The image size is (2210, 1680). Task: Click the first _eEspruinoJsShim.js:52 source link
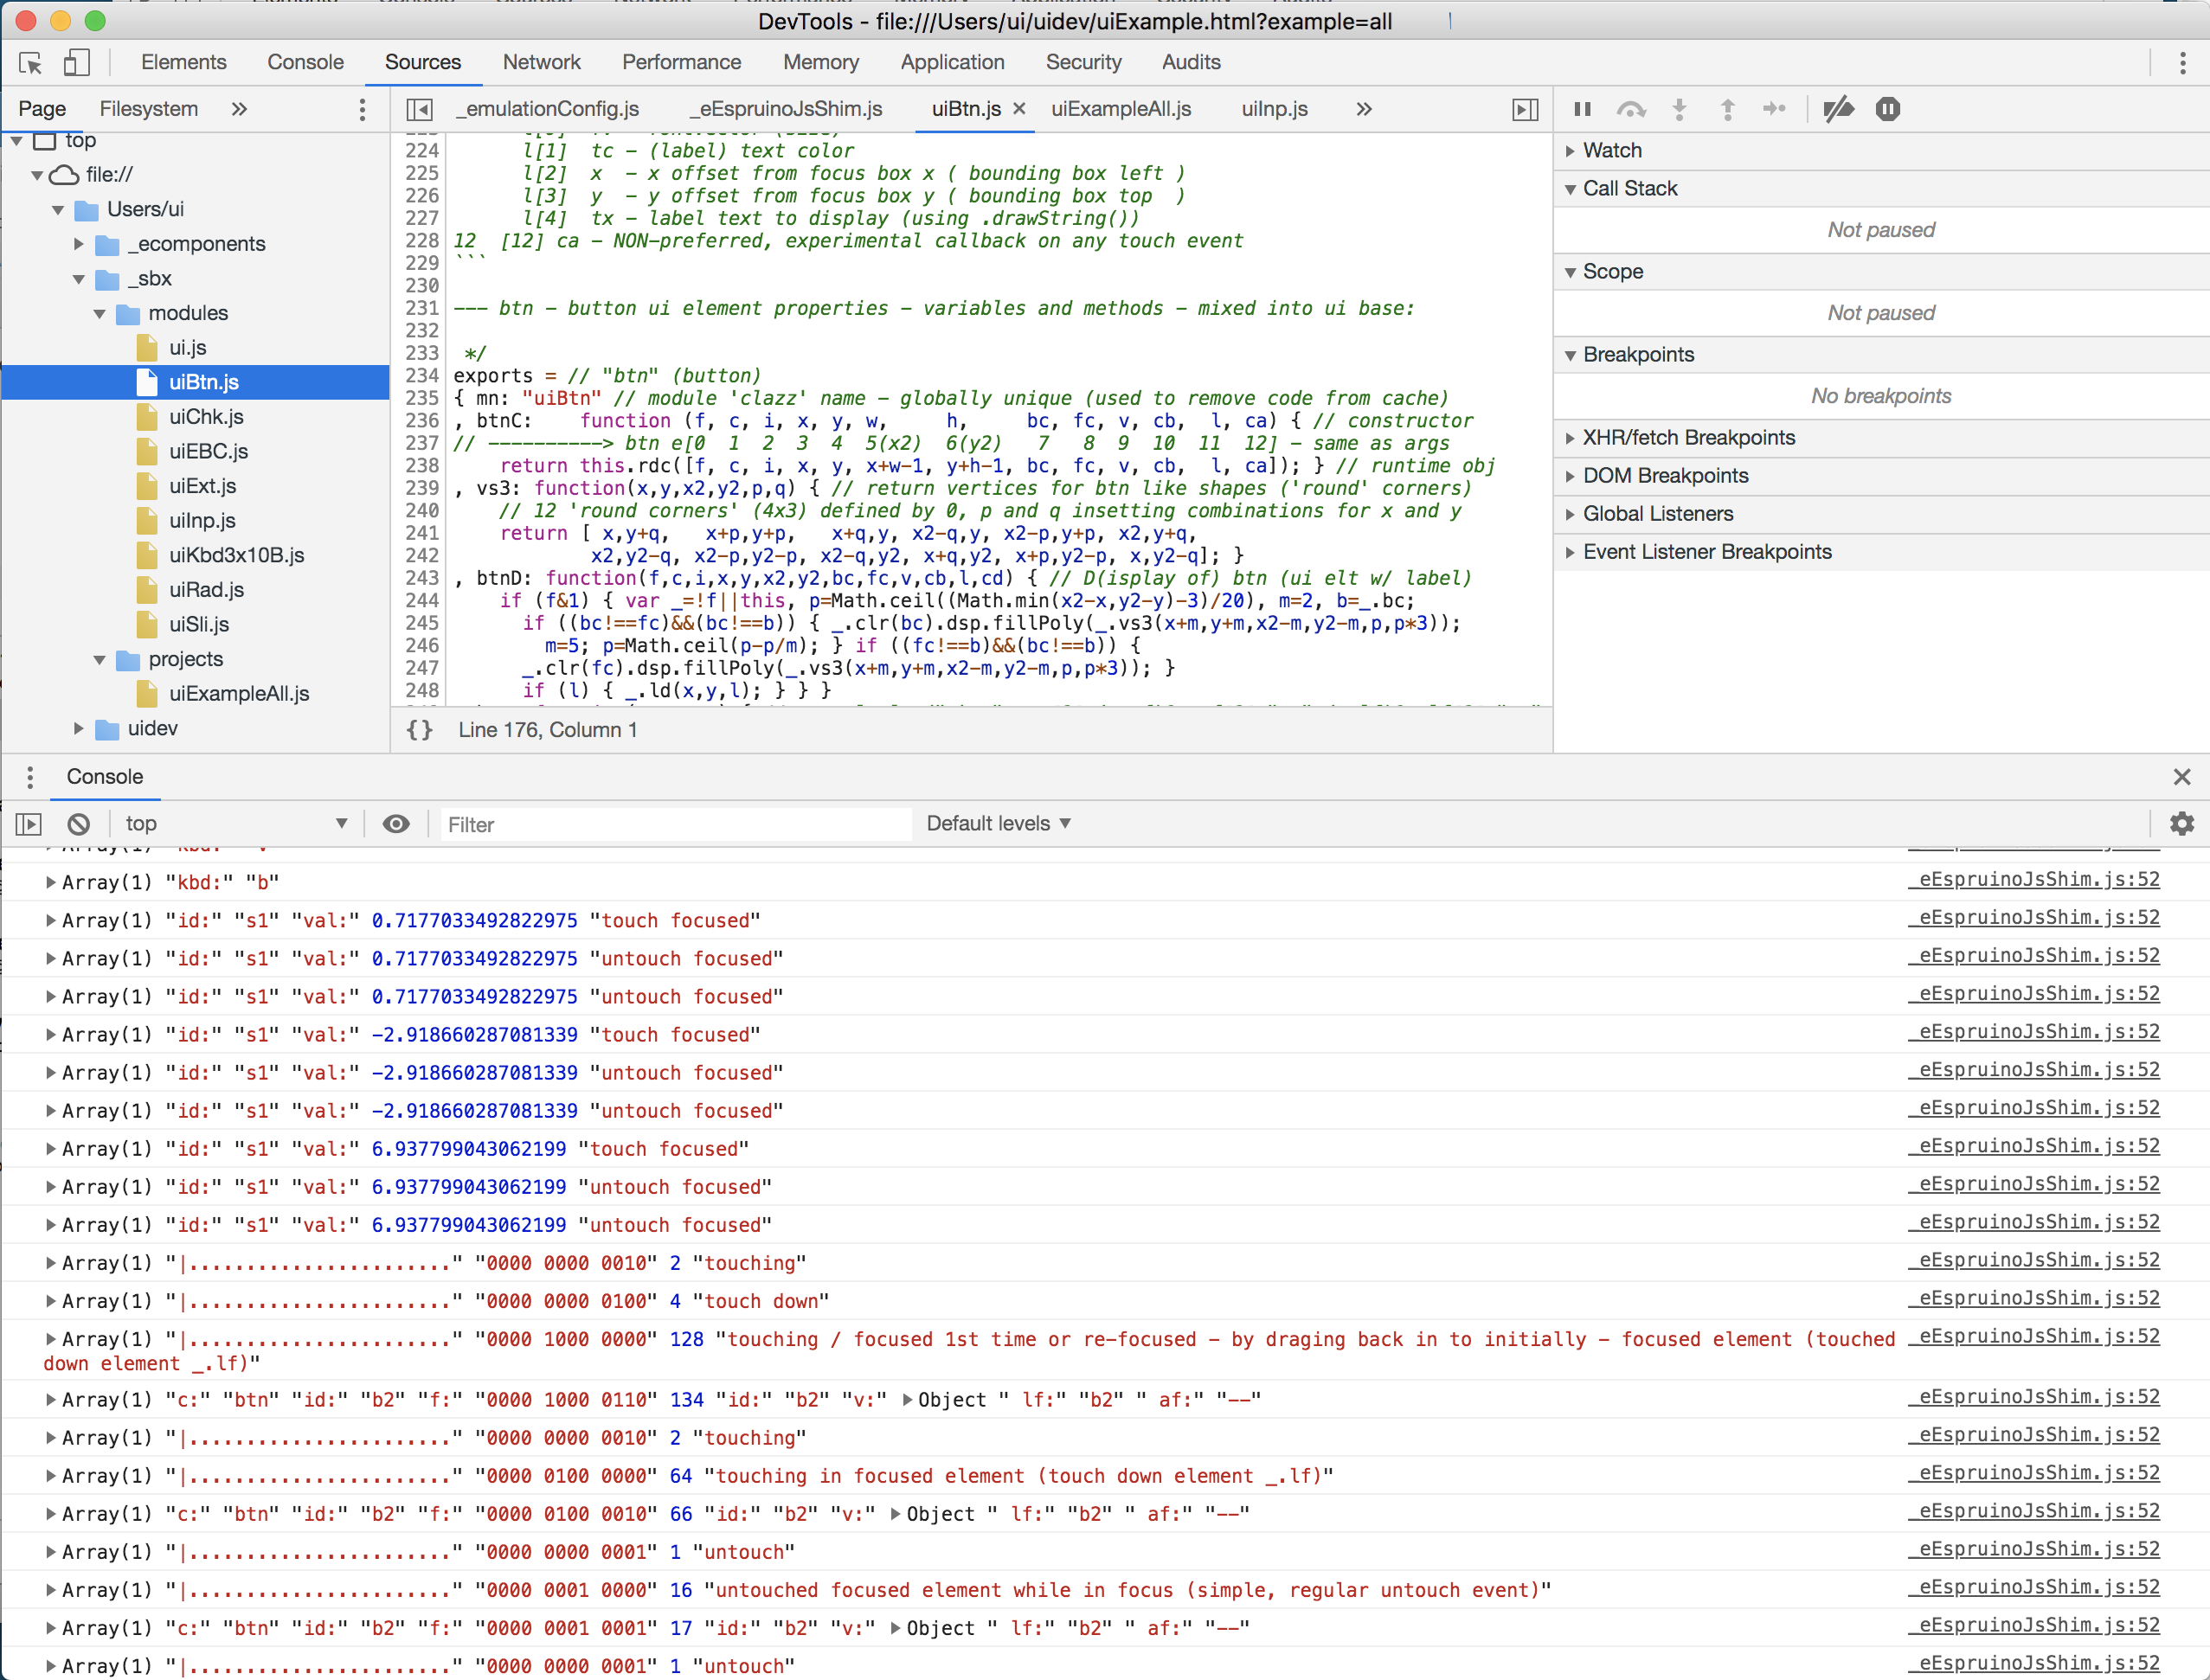pyautogui.click(x=2033, y=880)
